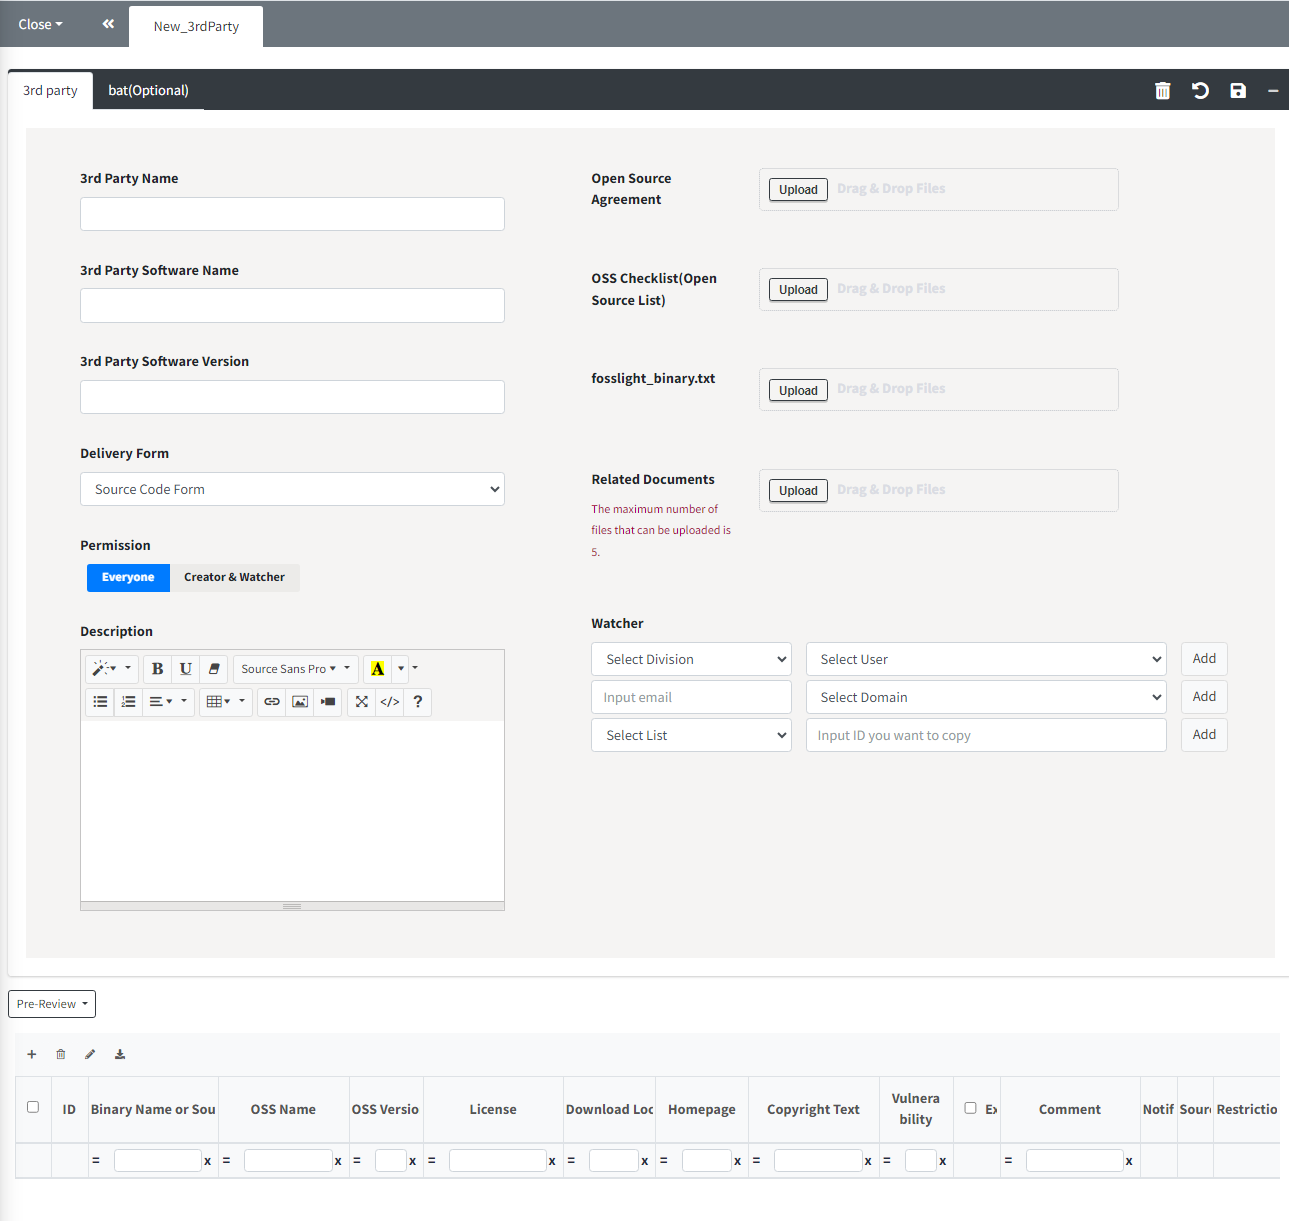Click the reset undo icon in header
1289x1221 pixels.
1200,91
